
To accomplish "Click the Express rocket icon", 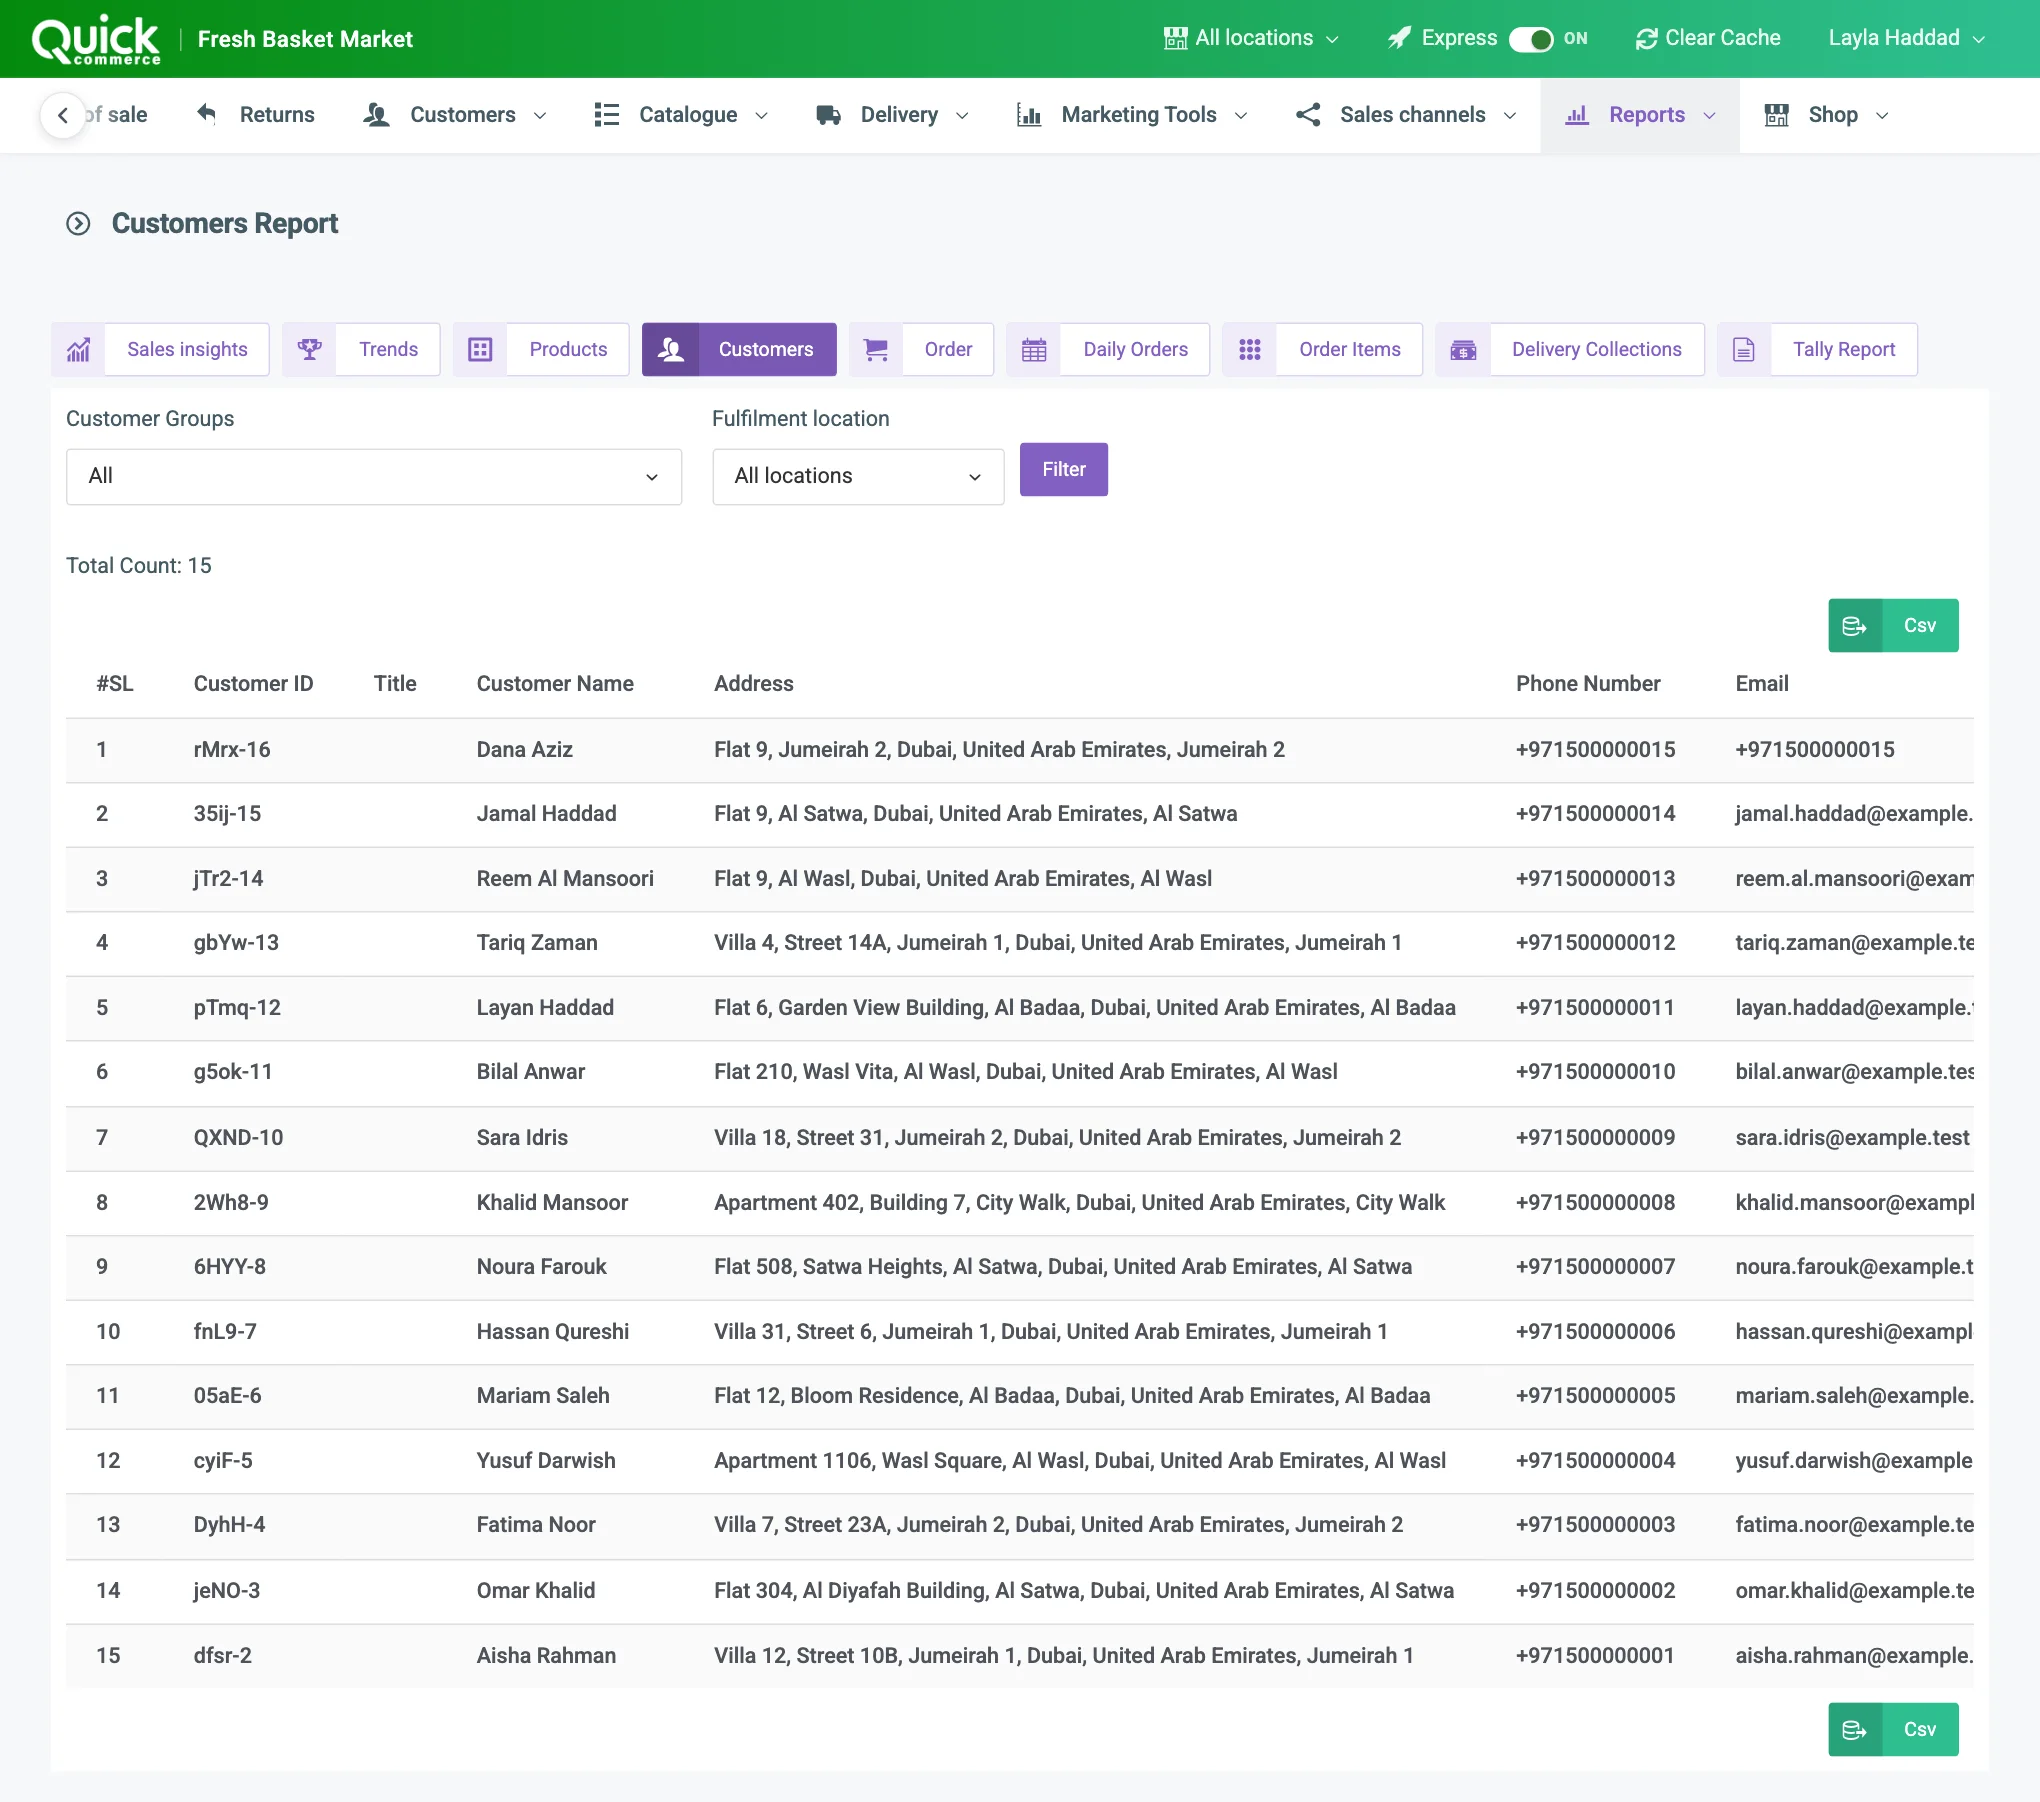I will click(x=1399, y=38).
